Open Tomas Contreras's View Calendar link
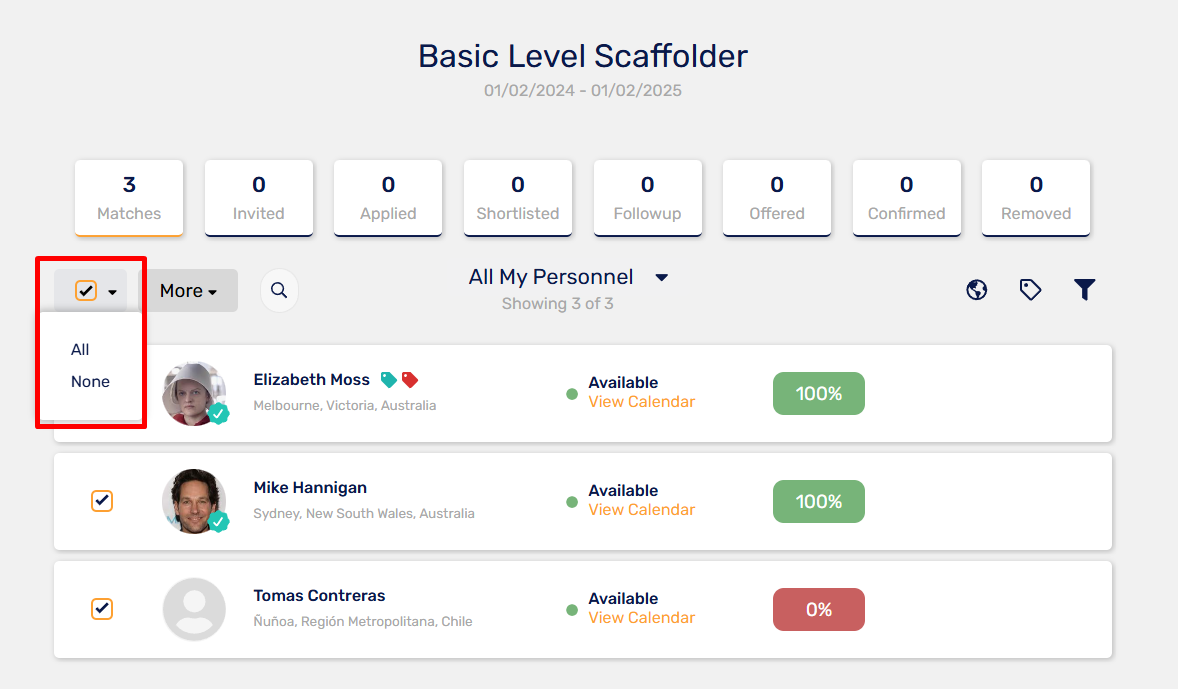This screenshot has width=1178, height=689. 642,618
